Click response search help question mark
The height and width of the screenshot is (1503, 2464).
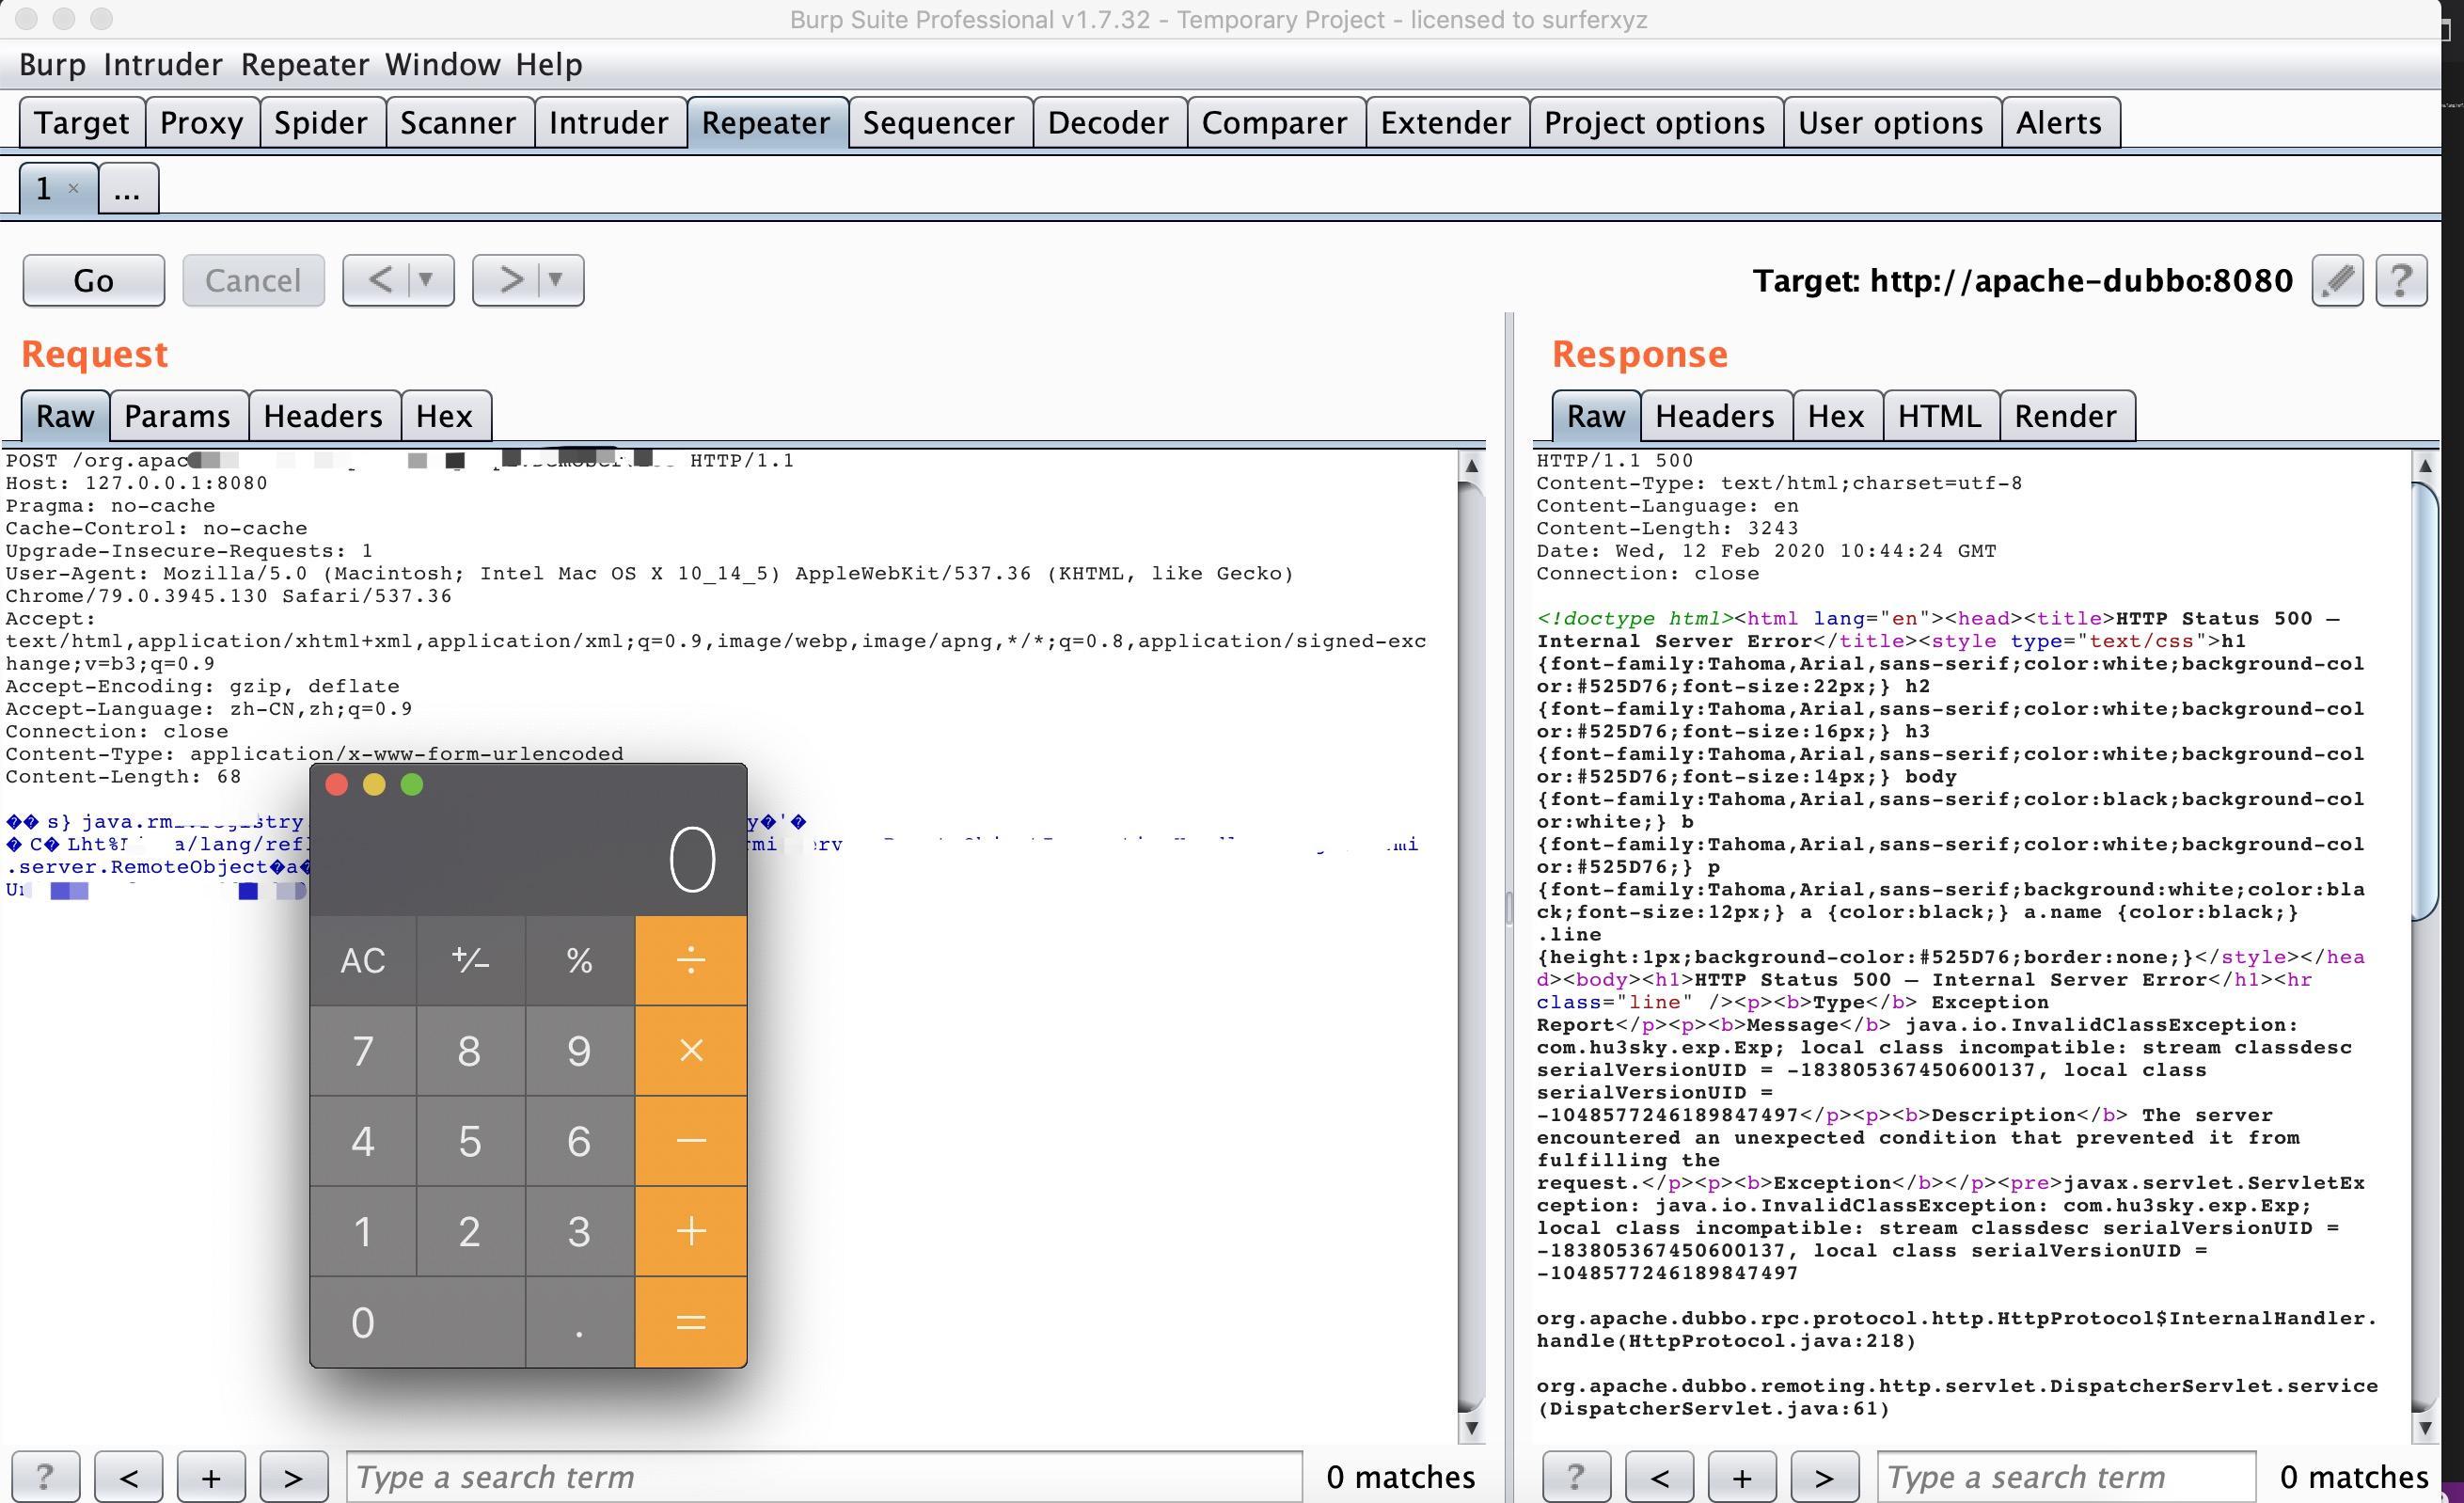click(x=1576, y=1477)
